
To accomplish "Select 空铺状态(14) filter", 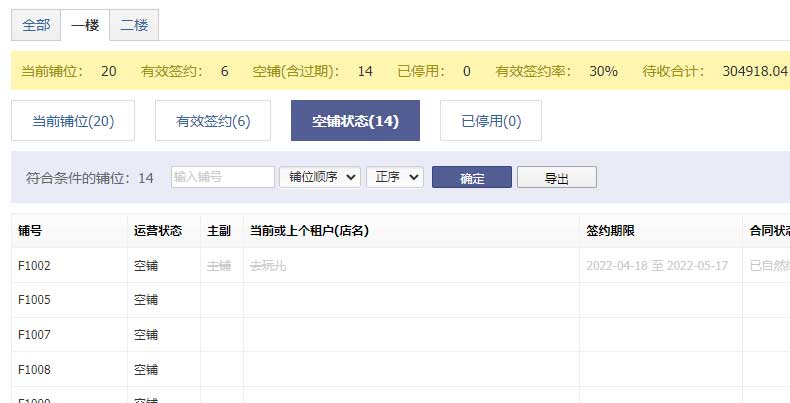I will click(355, 120).
